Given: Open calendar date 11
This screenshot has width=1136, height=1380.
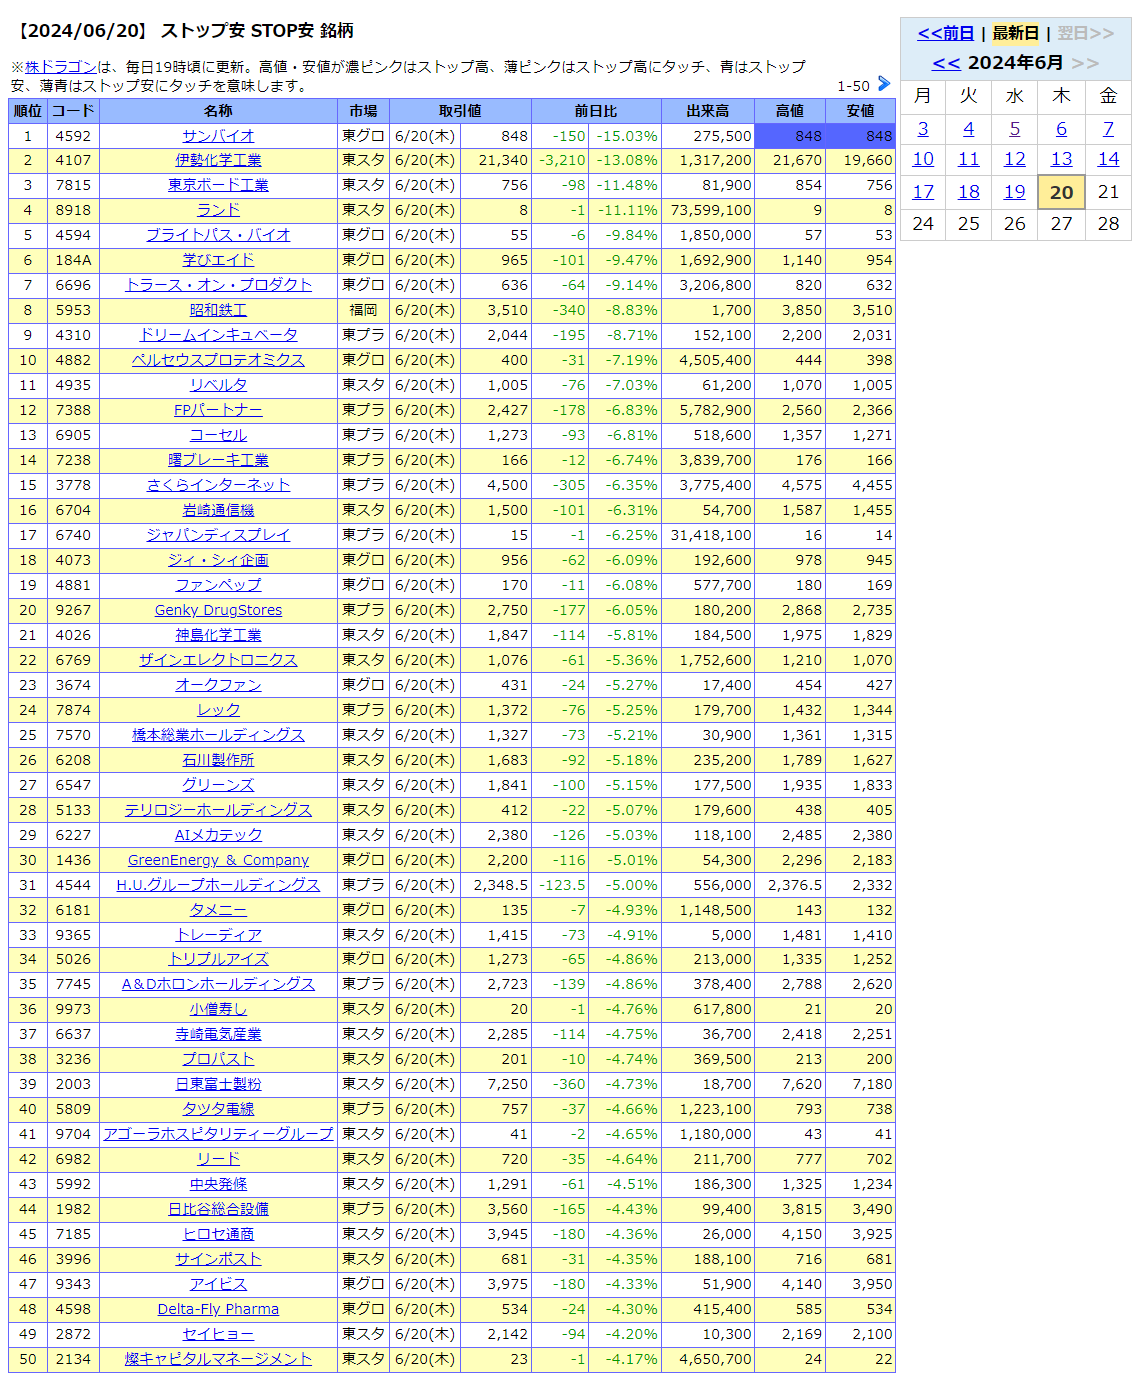Looking at the screenshot, I should pos(968,159).
